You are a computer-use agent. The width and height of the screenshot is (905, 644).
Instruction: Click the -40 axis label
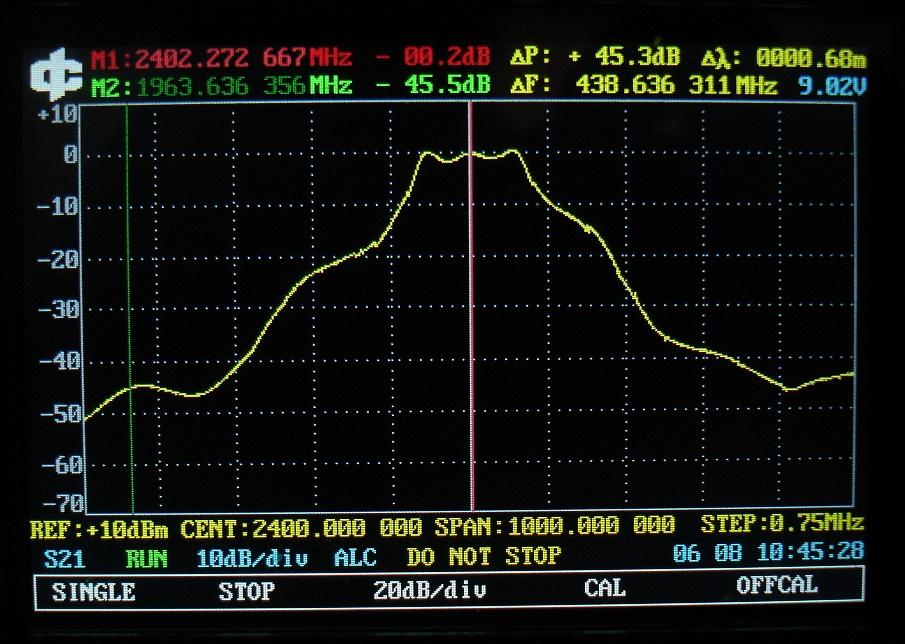point(59,361)
